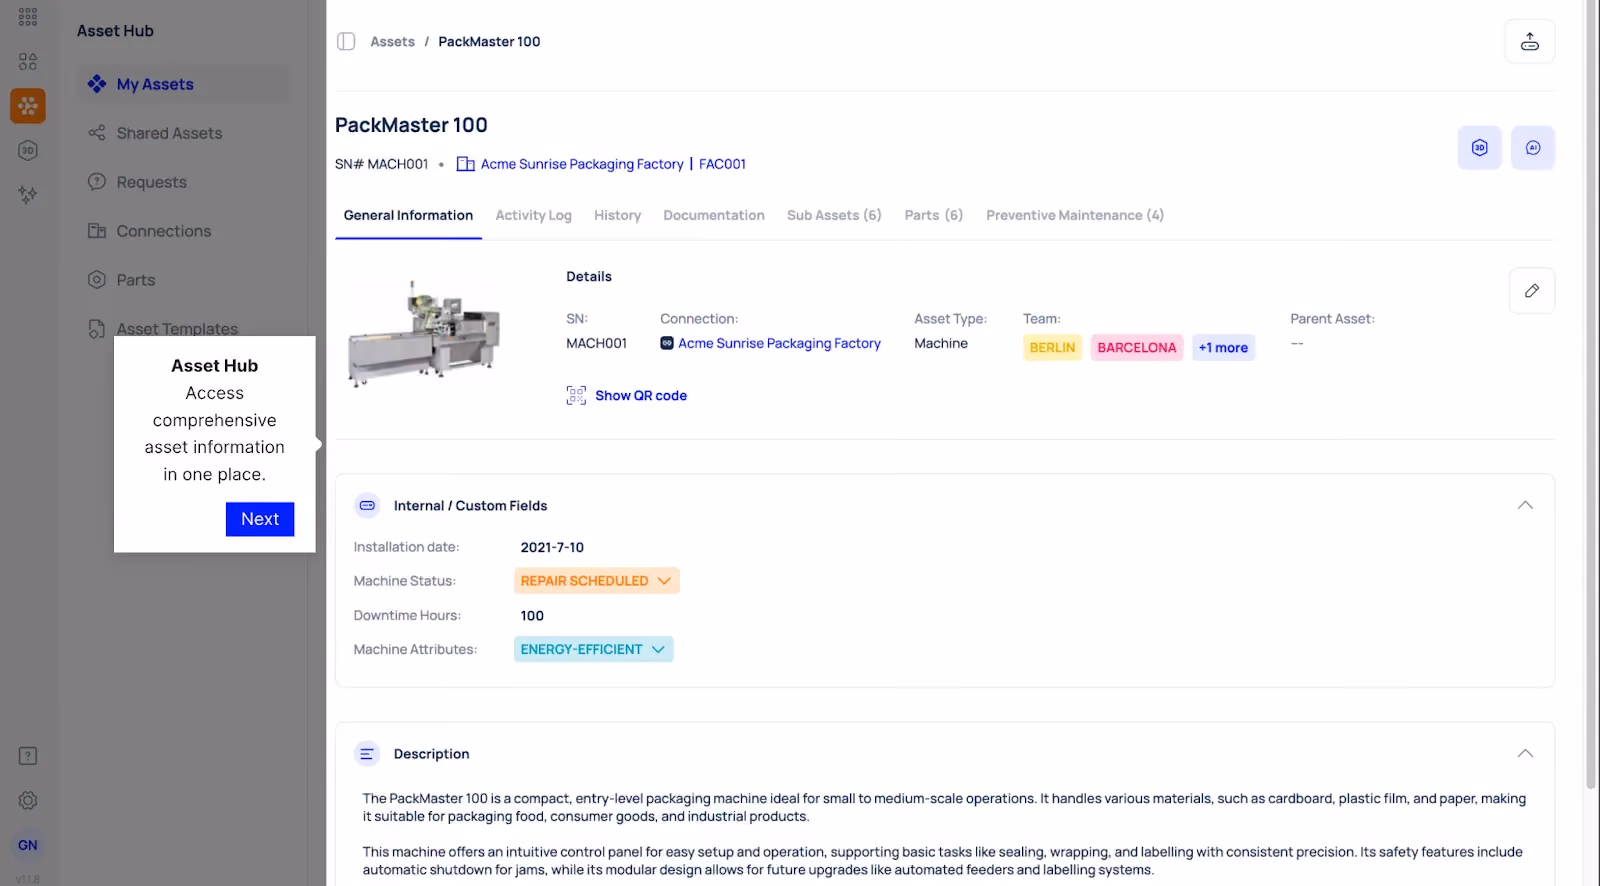The width and height of the screenshot is (1600, 886).
Task: Expand the +1 more team tag
Action: [x=1223, y=348]
